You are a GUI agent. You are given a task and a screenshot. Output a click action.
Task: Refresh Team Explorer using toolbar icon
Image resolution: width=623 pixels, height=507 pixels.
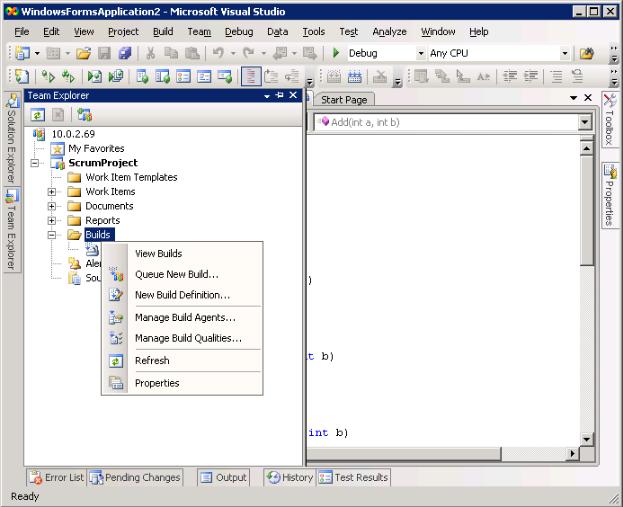point(37,115)
